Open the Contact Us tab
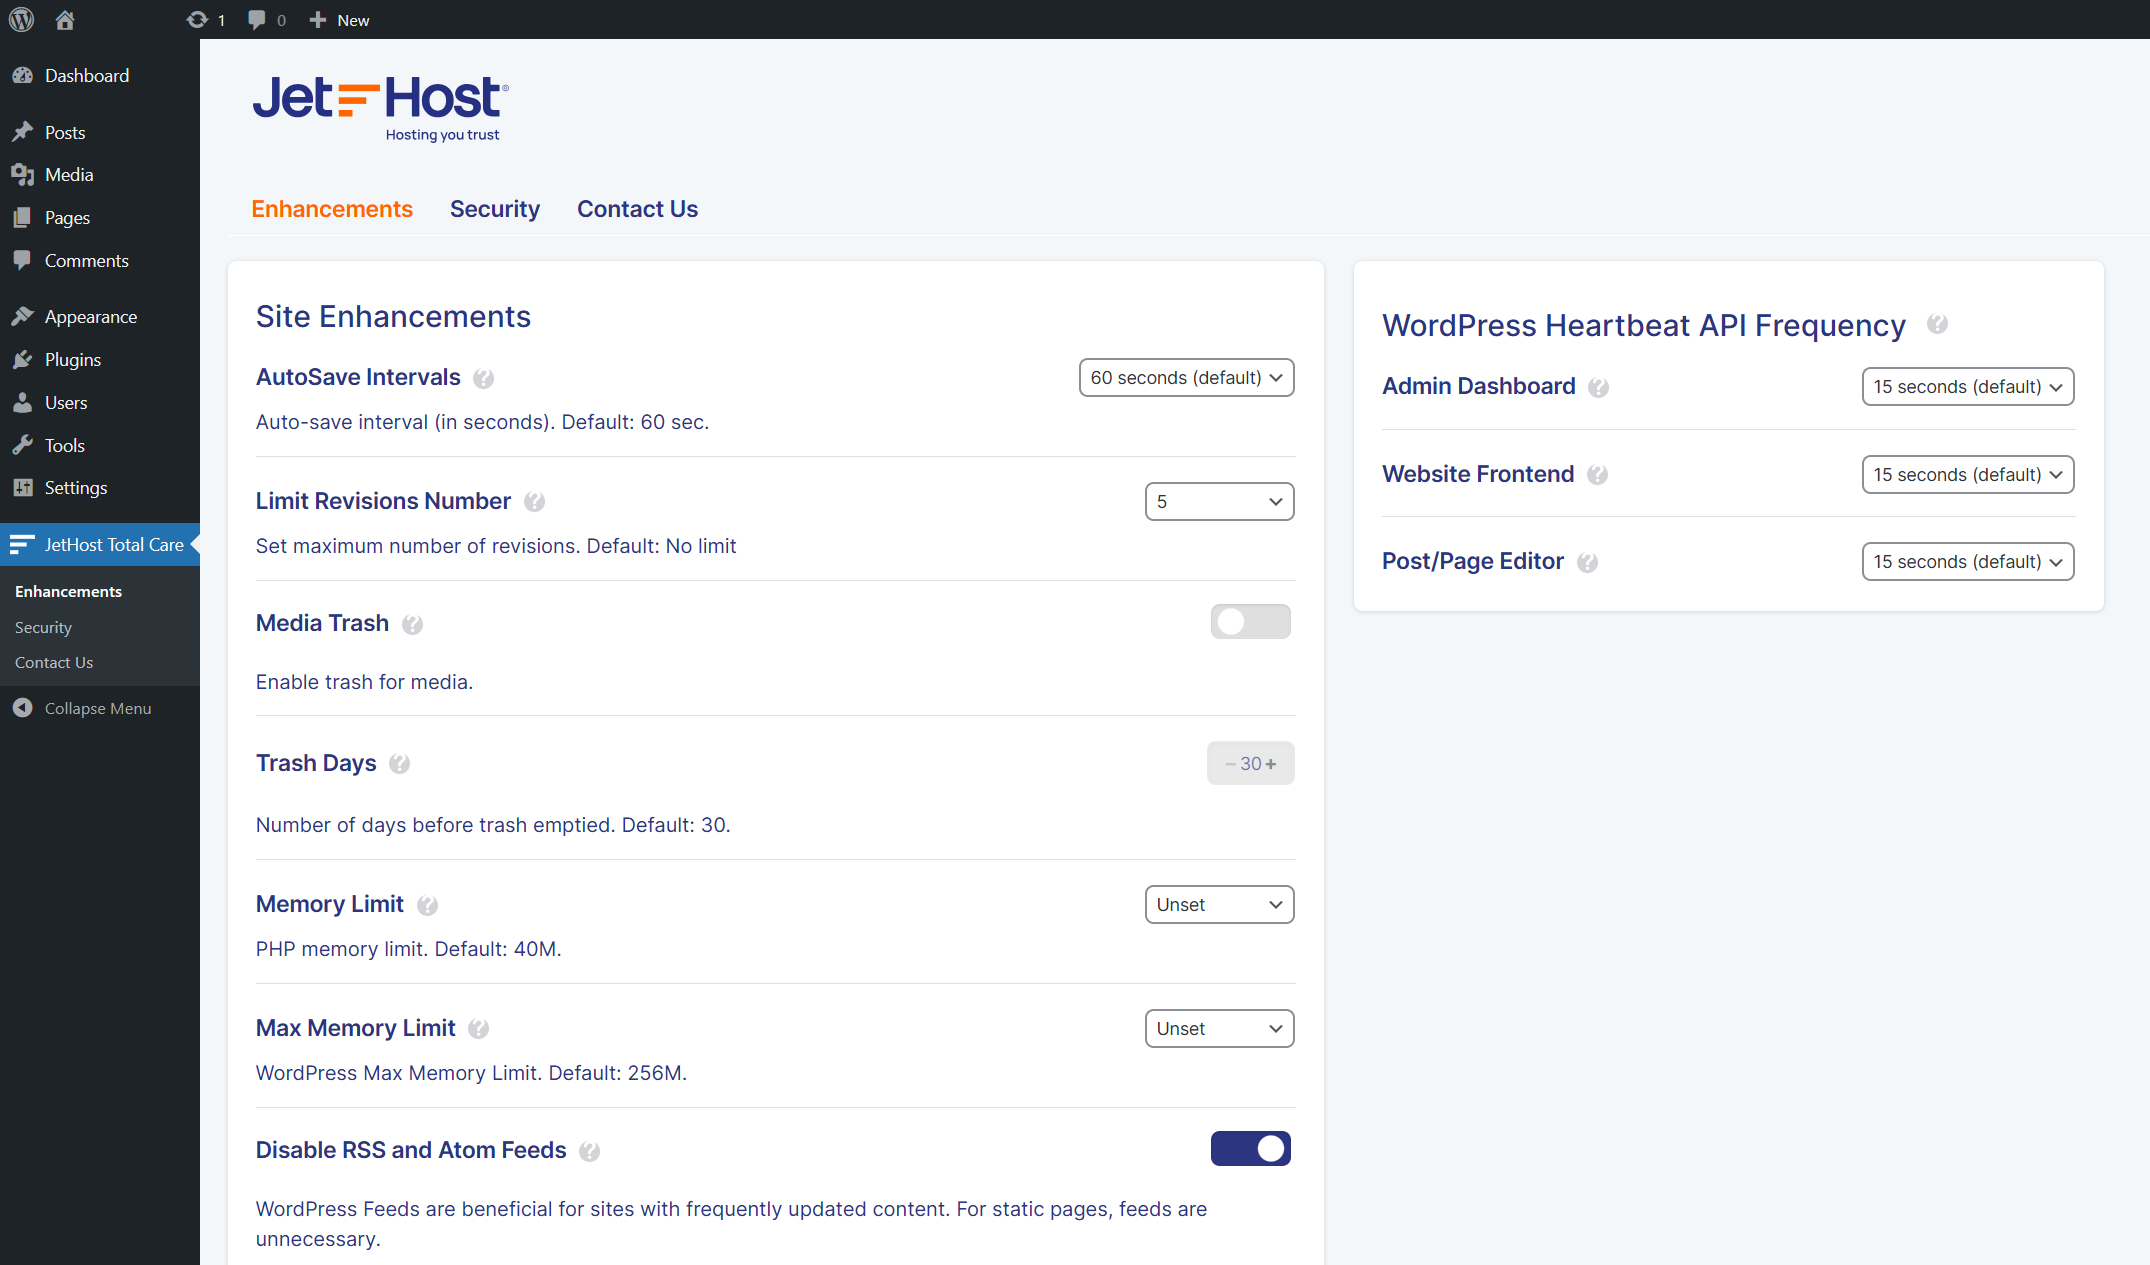Image resolution: width=2150 pixels, height=1265 pixels. click(x=637, y=209)
